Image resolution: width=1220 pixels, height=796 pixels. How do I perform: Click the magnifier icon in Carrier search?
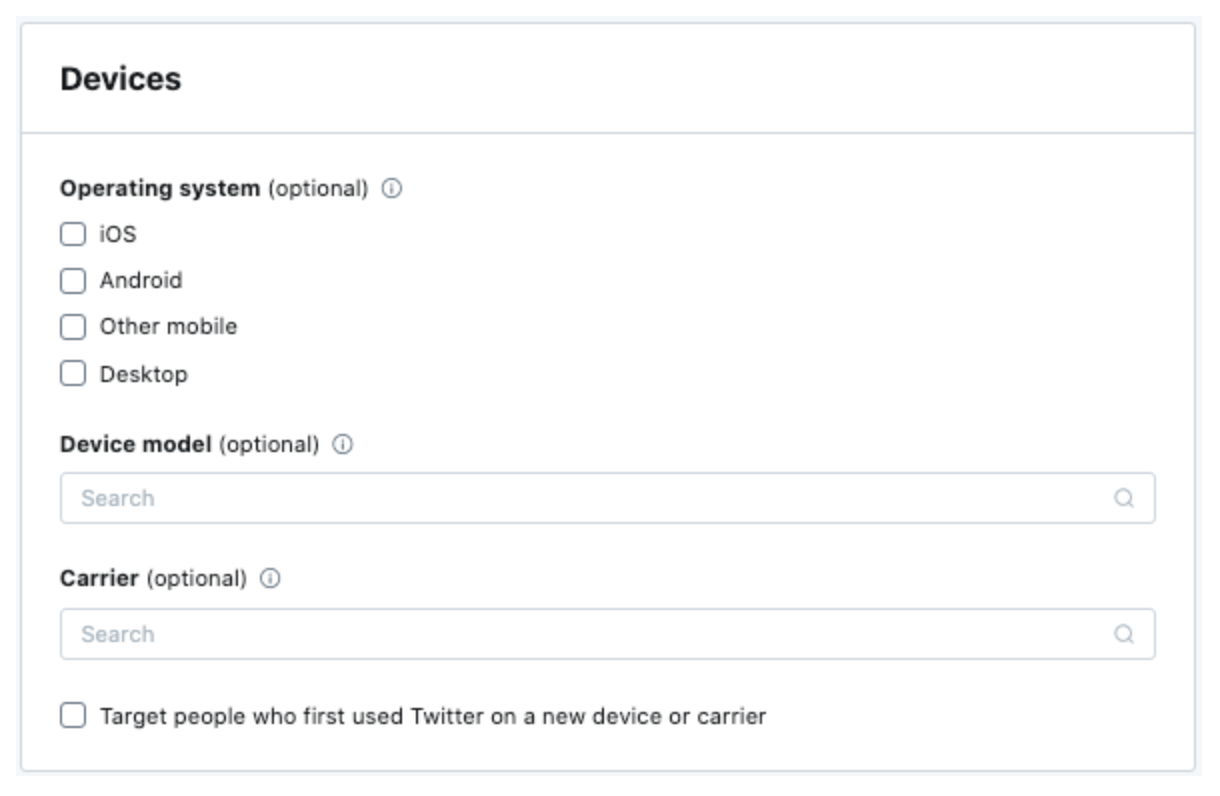(1124, 634)
